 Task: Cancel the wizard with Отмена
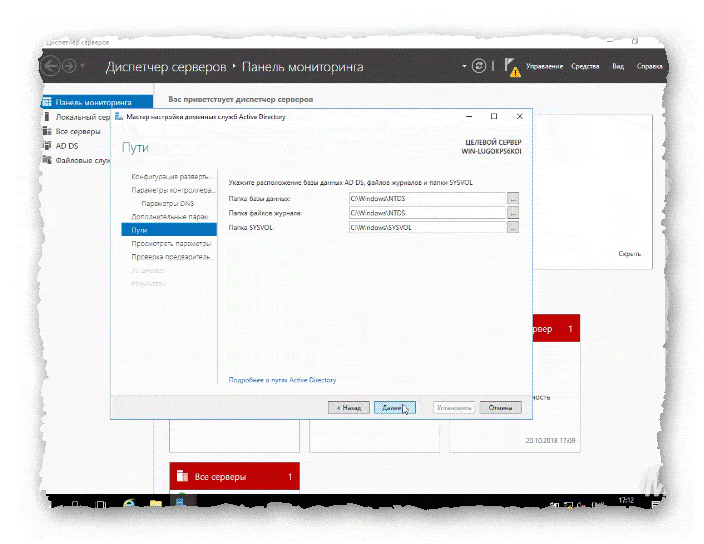click(499, 408)
